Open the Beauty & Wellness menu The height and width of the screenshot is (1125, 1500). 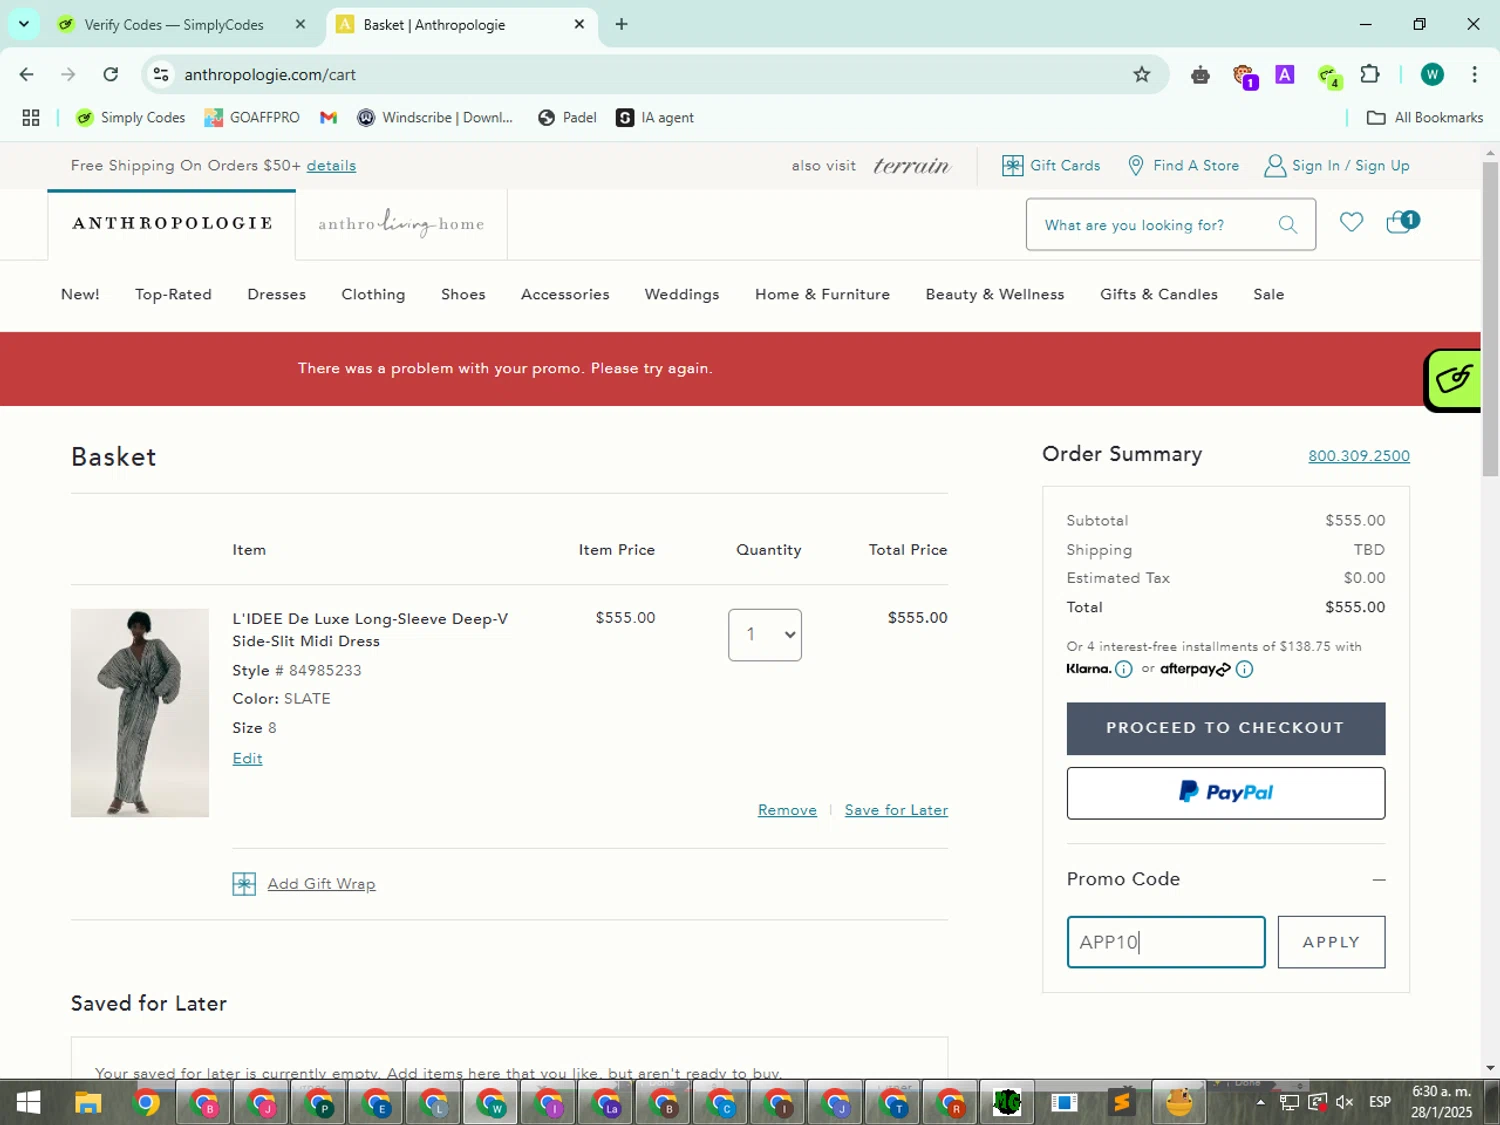(x=995, y=294)
